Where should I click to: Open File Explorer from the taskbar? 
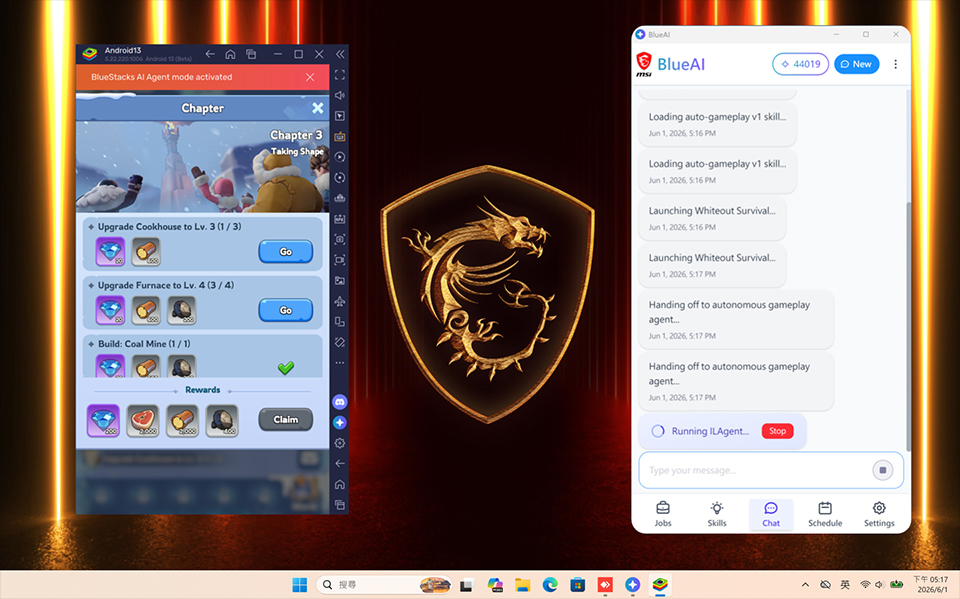[522, 585]
